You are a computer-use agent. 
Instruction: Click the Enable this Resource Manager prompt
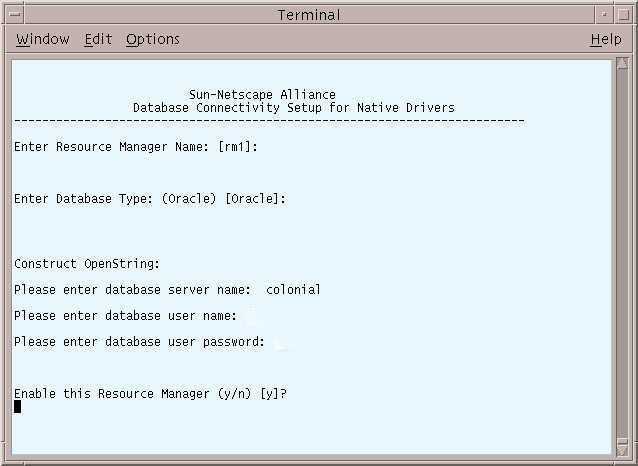tap(151, 394)
